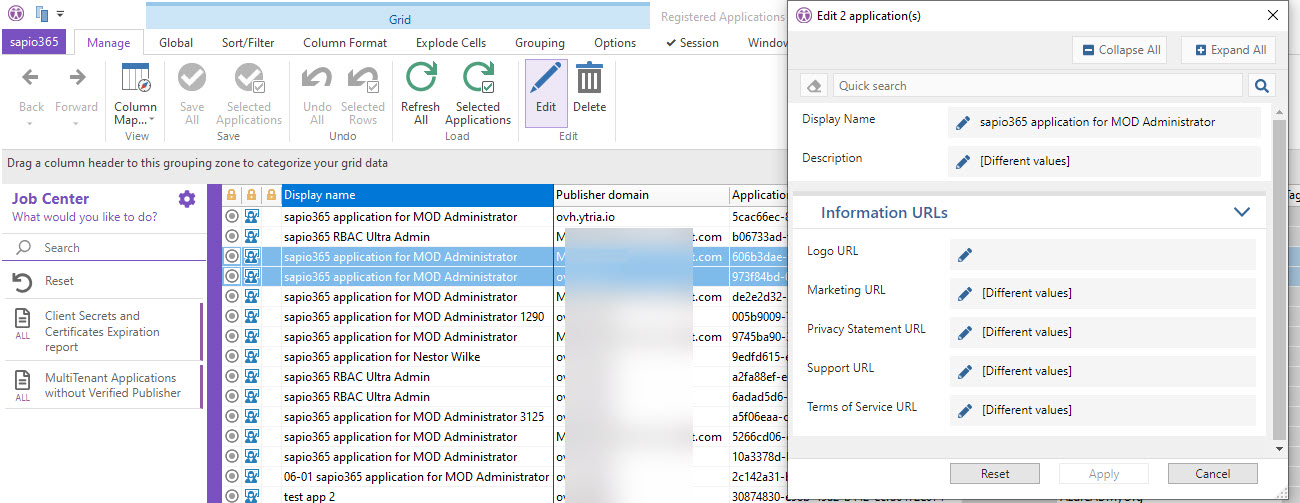Click the Undo All icon
The image size is (1300, 503).
pos(317,78)
